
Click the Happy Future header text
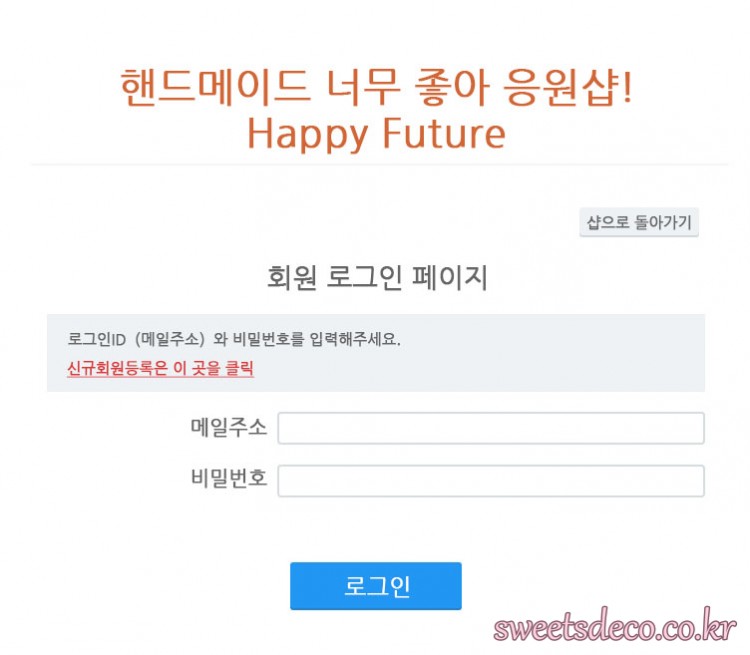click(376, 134)
